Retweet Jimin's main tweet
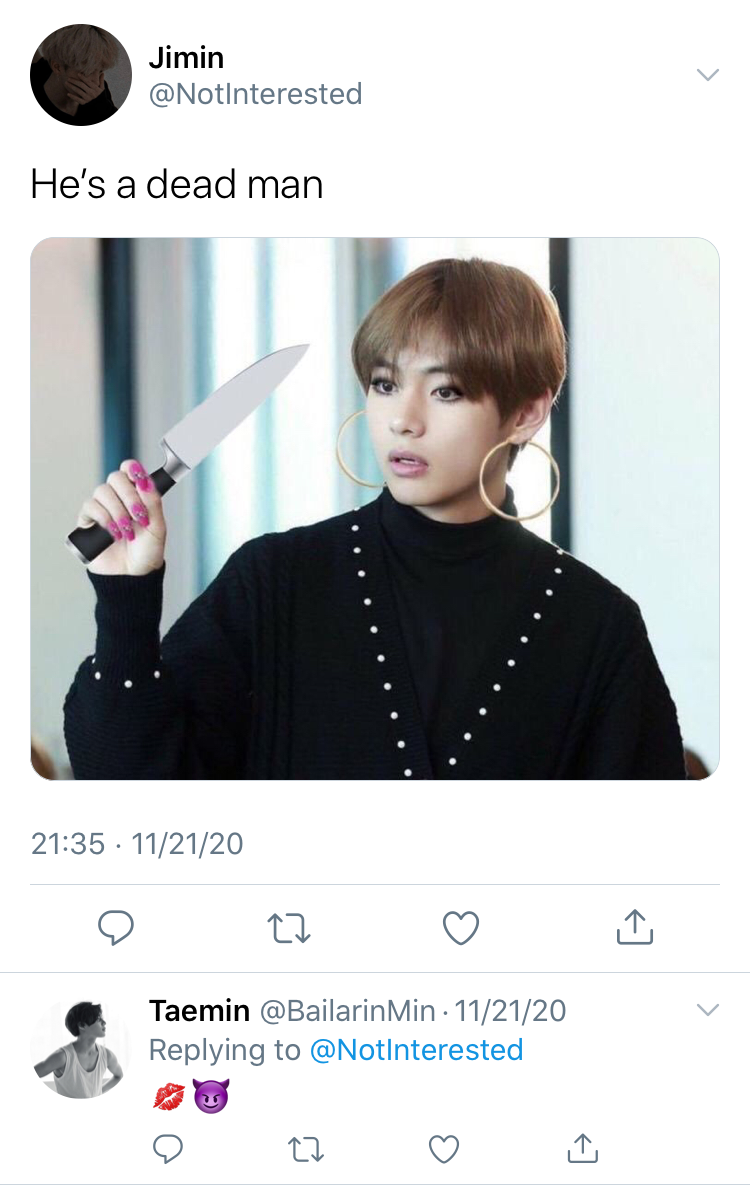 click(x=289, y=928)
